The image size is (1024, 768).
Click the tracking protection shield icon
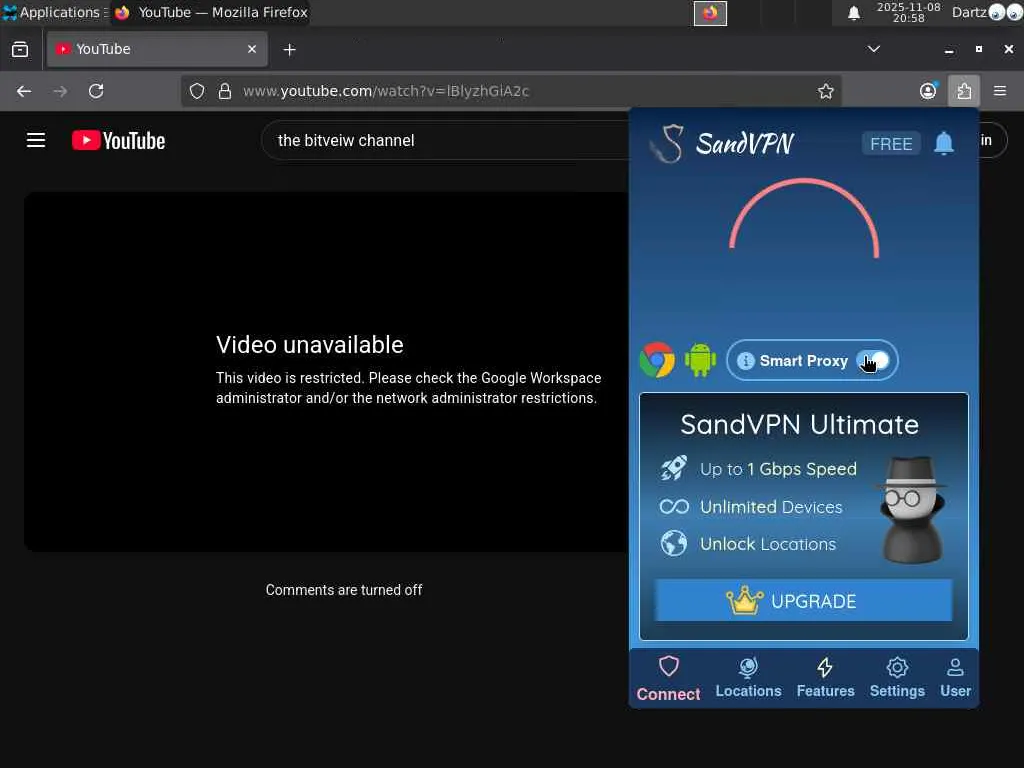197,91
